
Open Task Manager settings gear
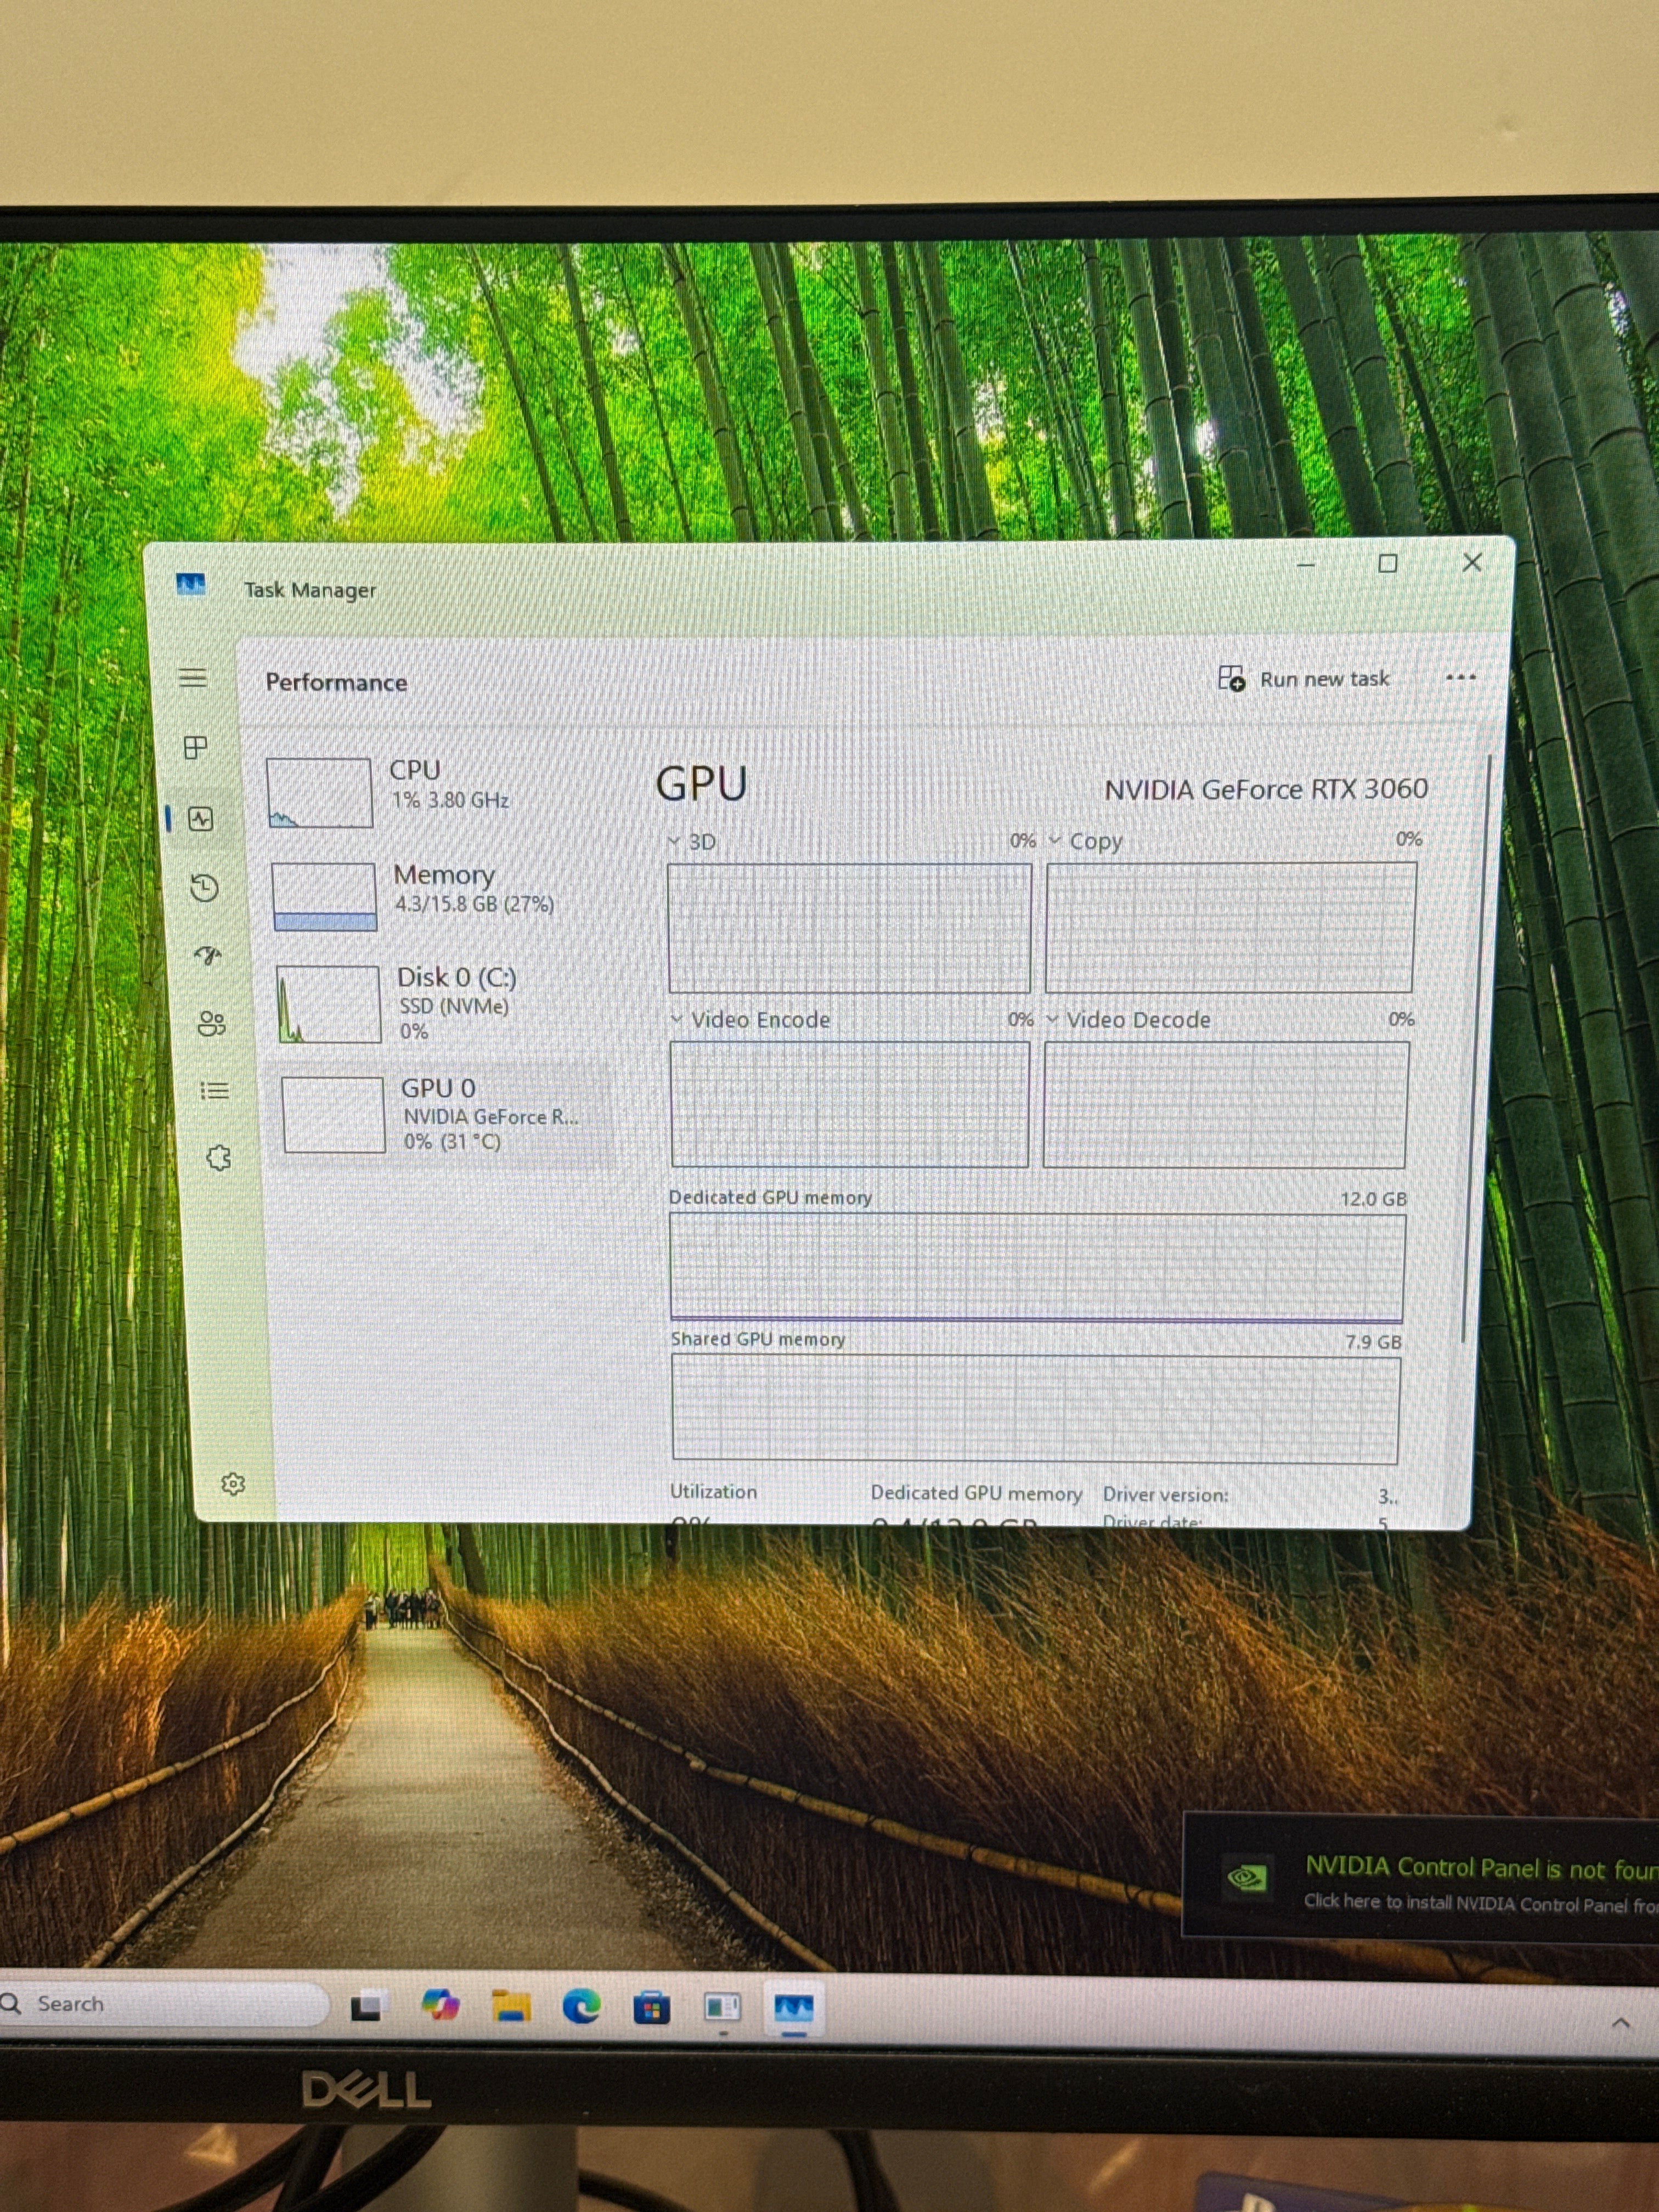pyautogui.click(x=233, y=1484)
